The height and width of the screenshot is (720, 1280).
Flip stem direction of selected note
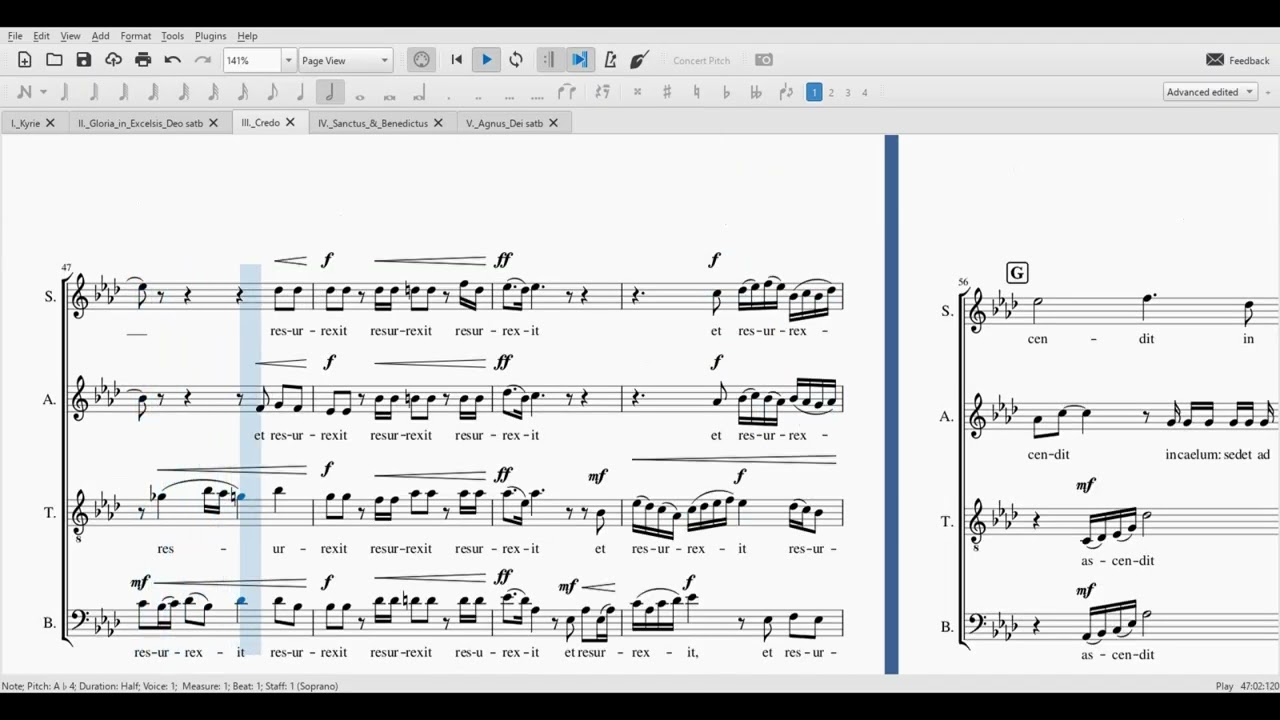tap(786, 92)
